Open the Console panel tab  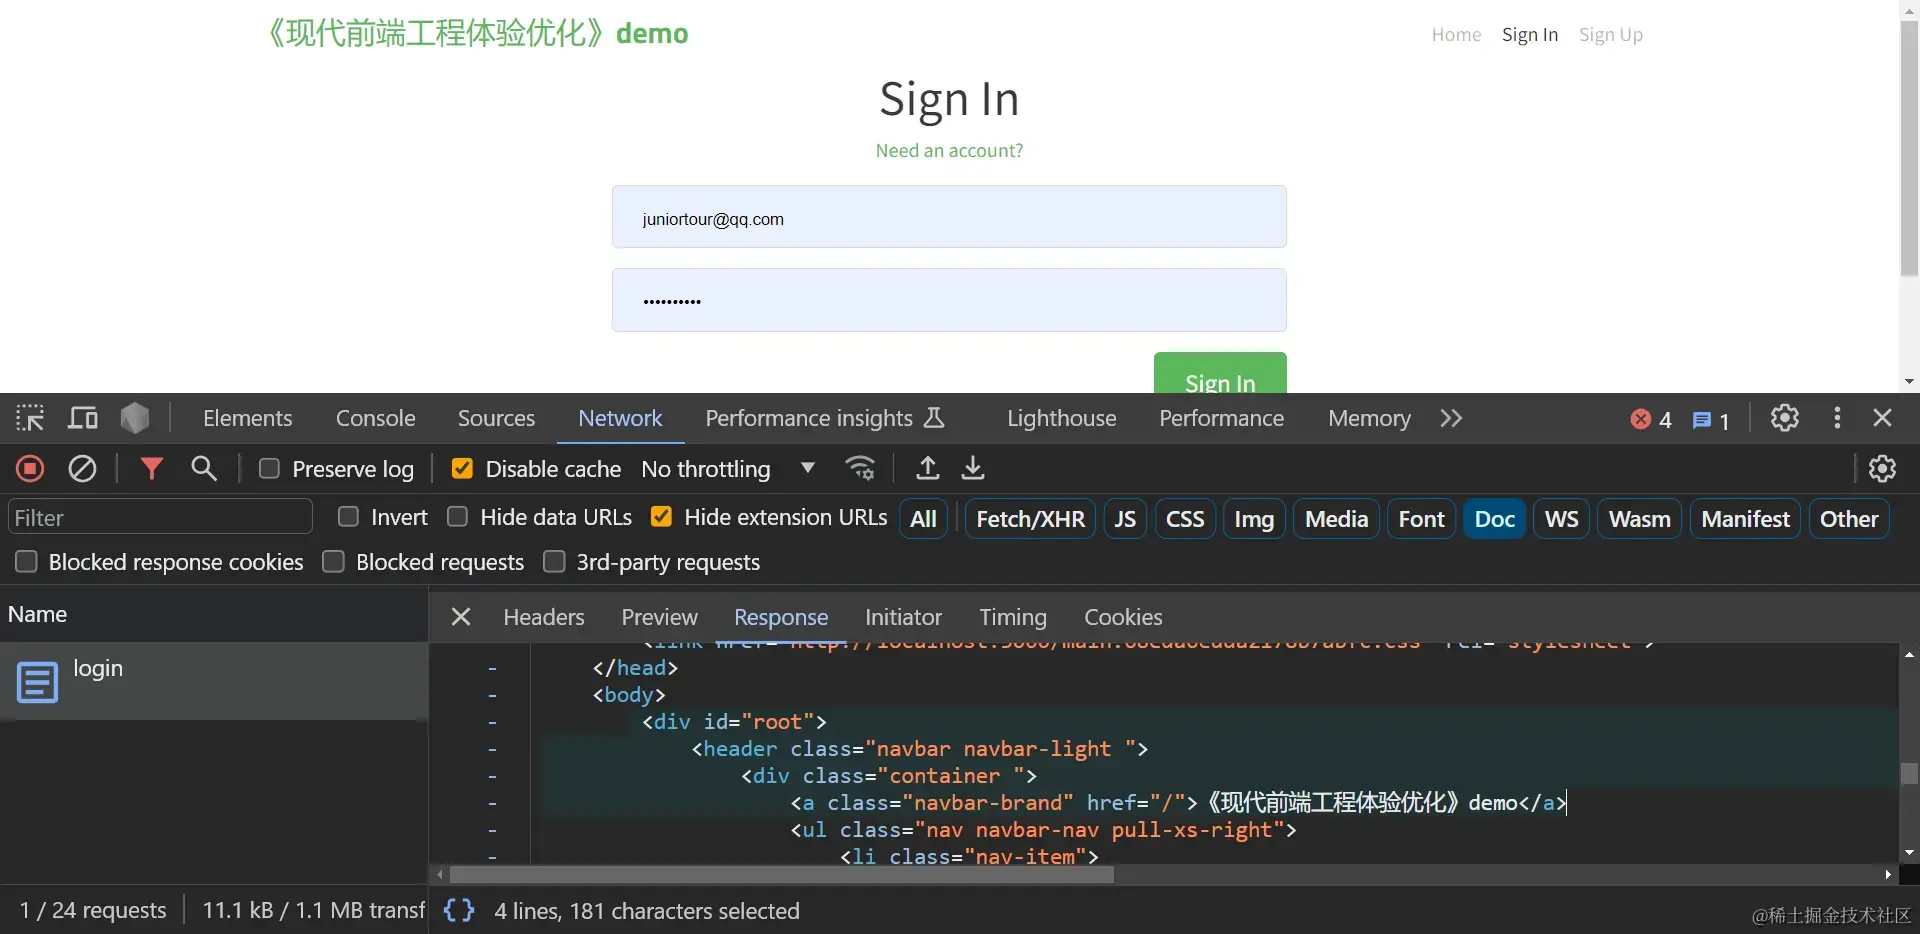tap(375, 418)
